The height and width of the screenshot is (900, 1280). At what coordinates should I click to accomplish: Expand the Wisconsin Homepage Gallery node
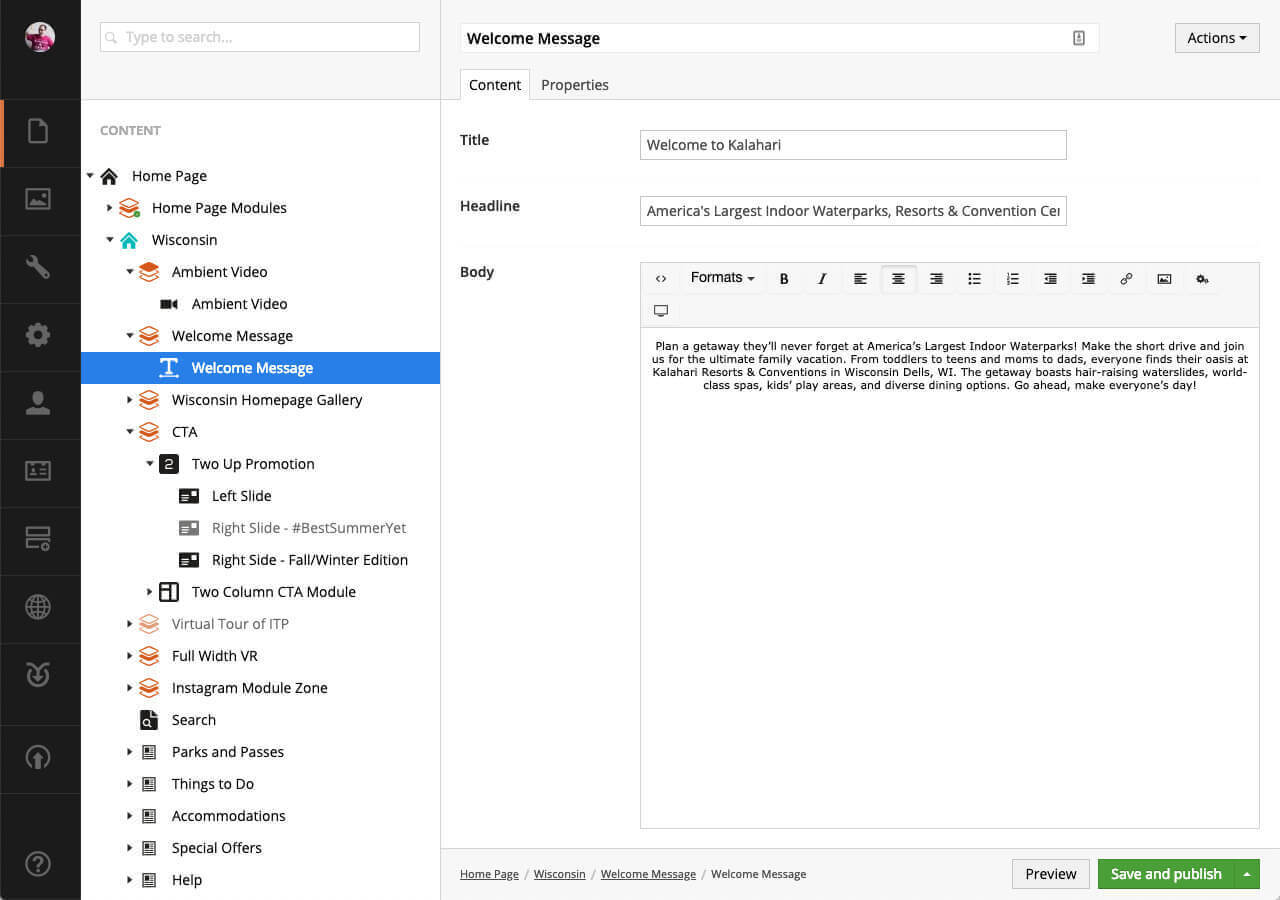(x=130, y=400)
